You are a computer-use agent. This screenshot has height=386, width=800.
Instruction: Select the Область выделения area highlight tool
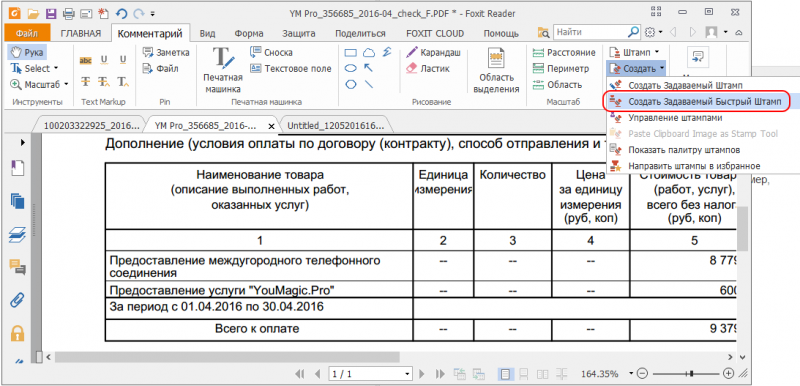[x=496, y=70]
